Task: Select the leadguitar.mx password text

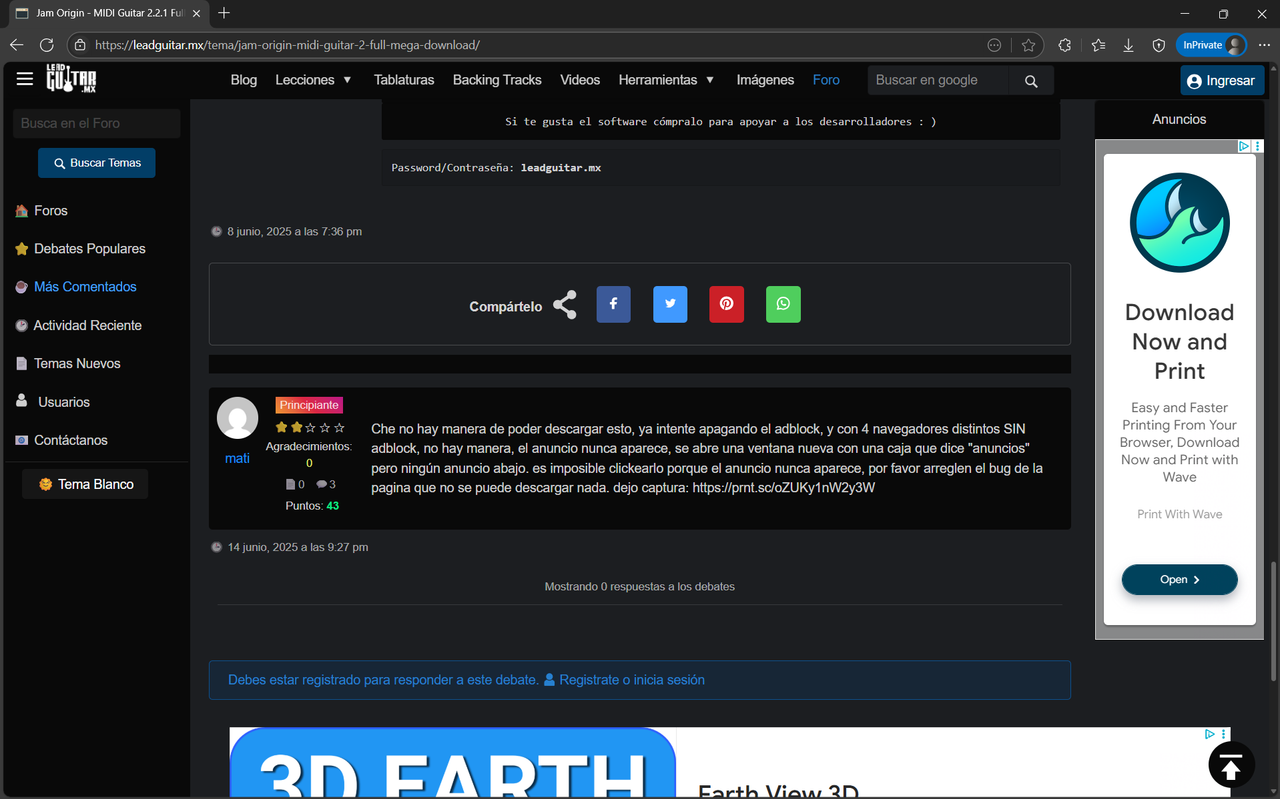Action: coord(561,168)
